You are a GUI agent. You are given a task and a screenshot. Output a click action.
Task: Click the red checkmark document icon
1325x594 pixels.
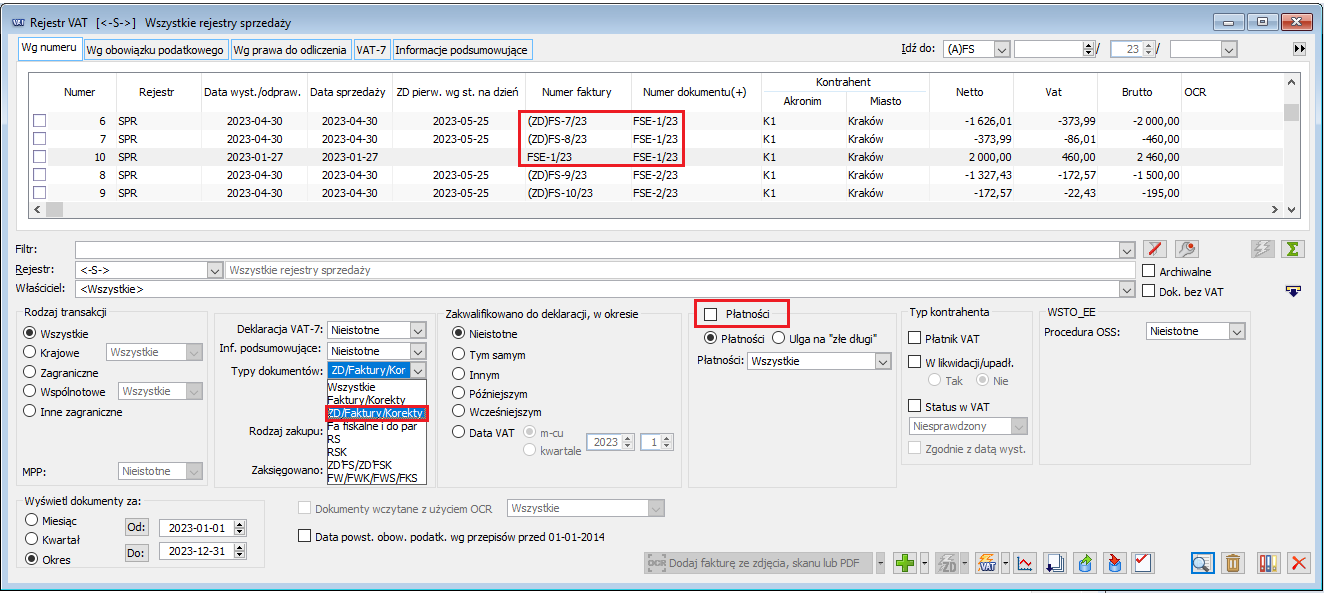pos(1144,563)
